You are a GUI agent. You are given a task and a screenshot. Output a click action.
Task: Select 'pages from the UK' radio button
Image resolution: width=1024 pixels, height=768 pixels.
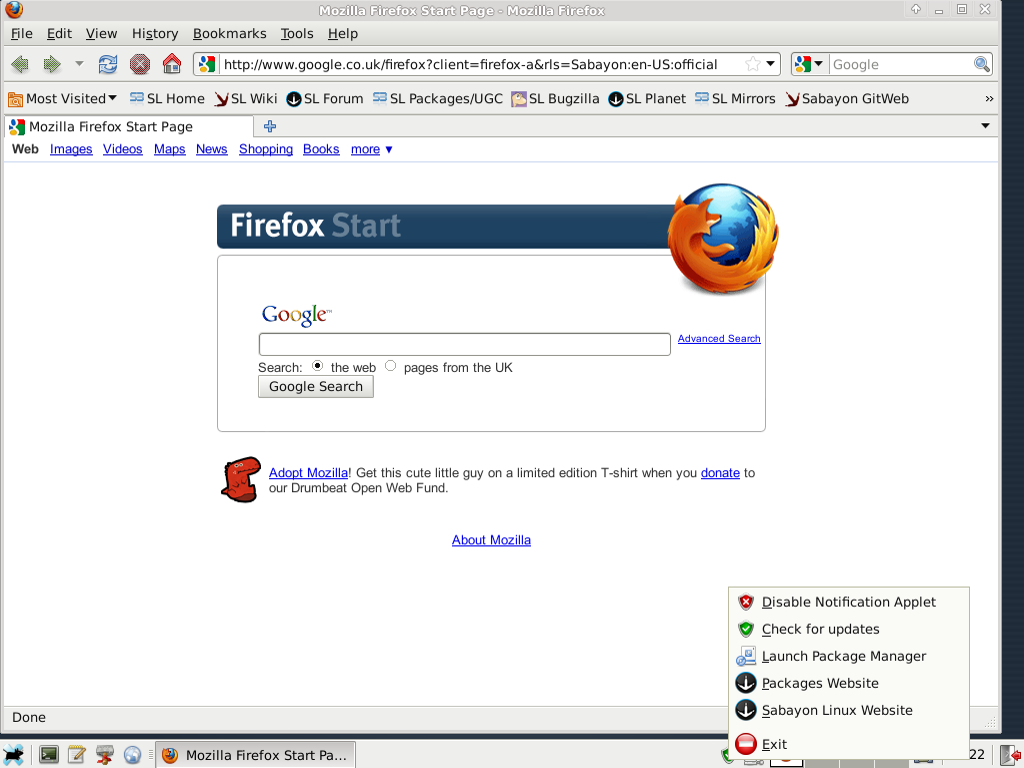pos(391,366)
